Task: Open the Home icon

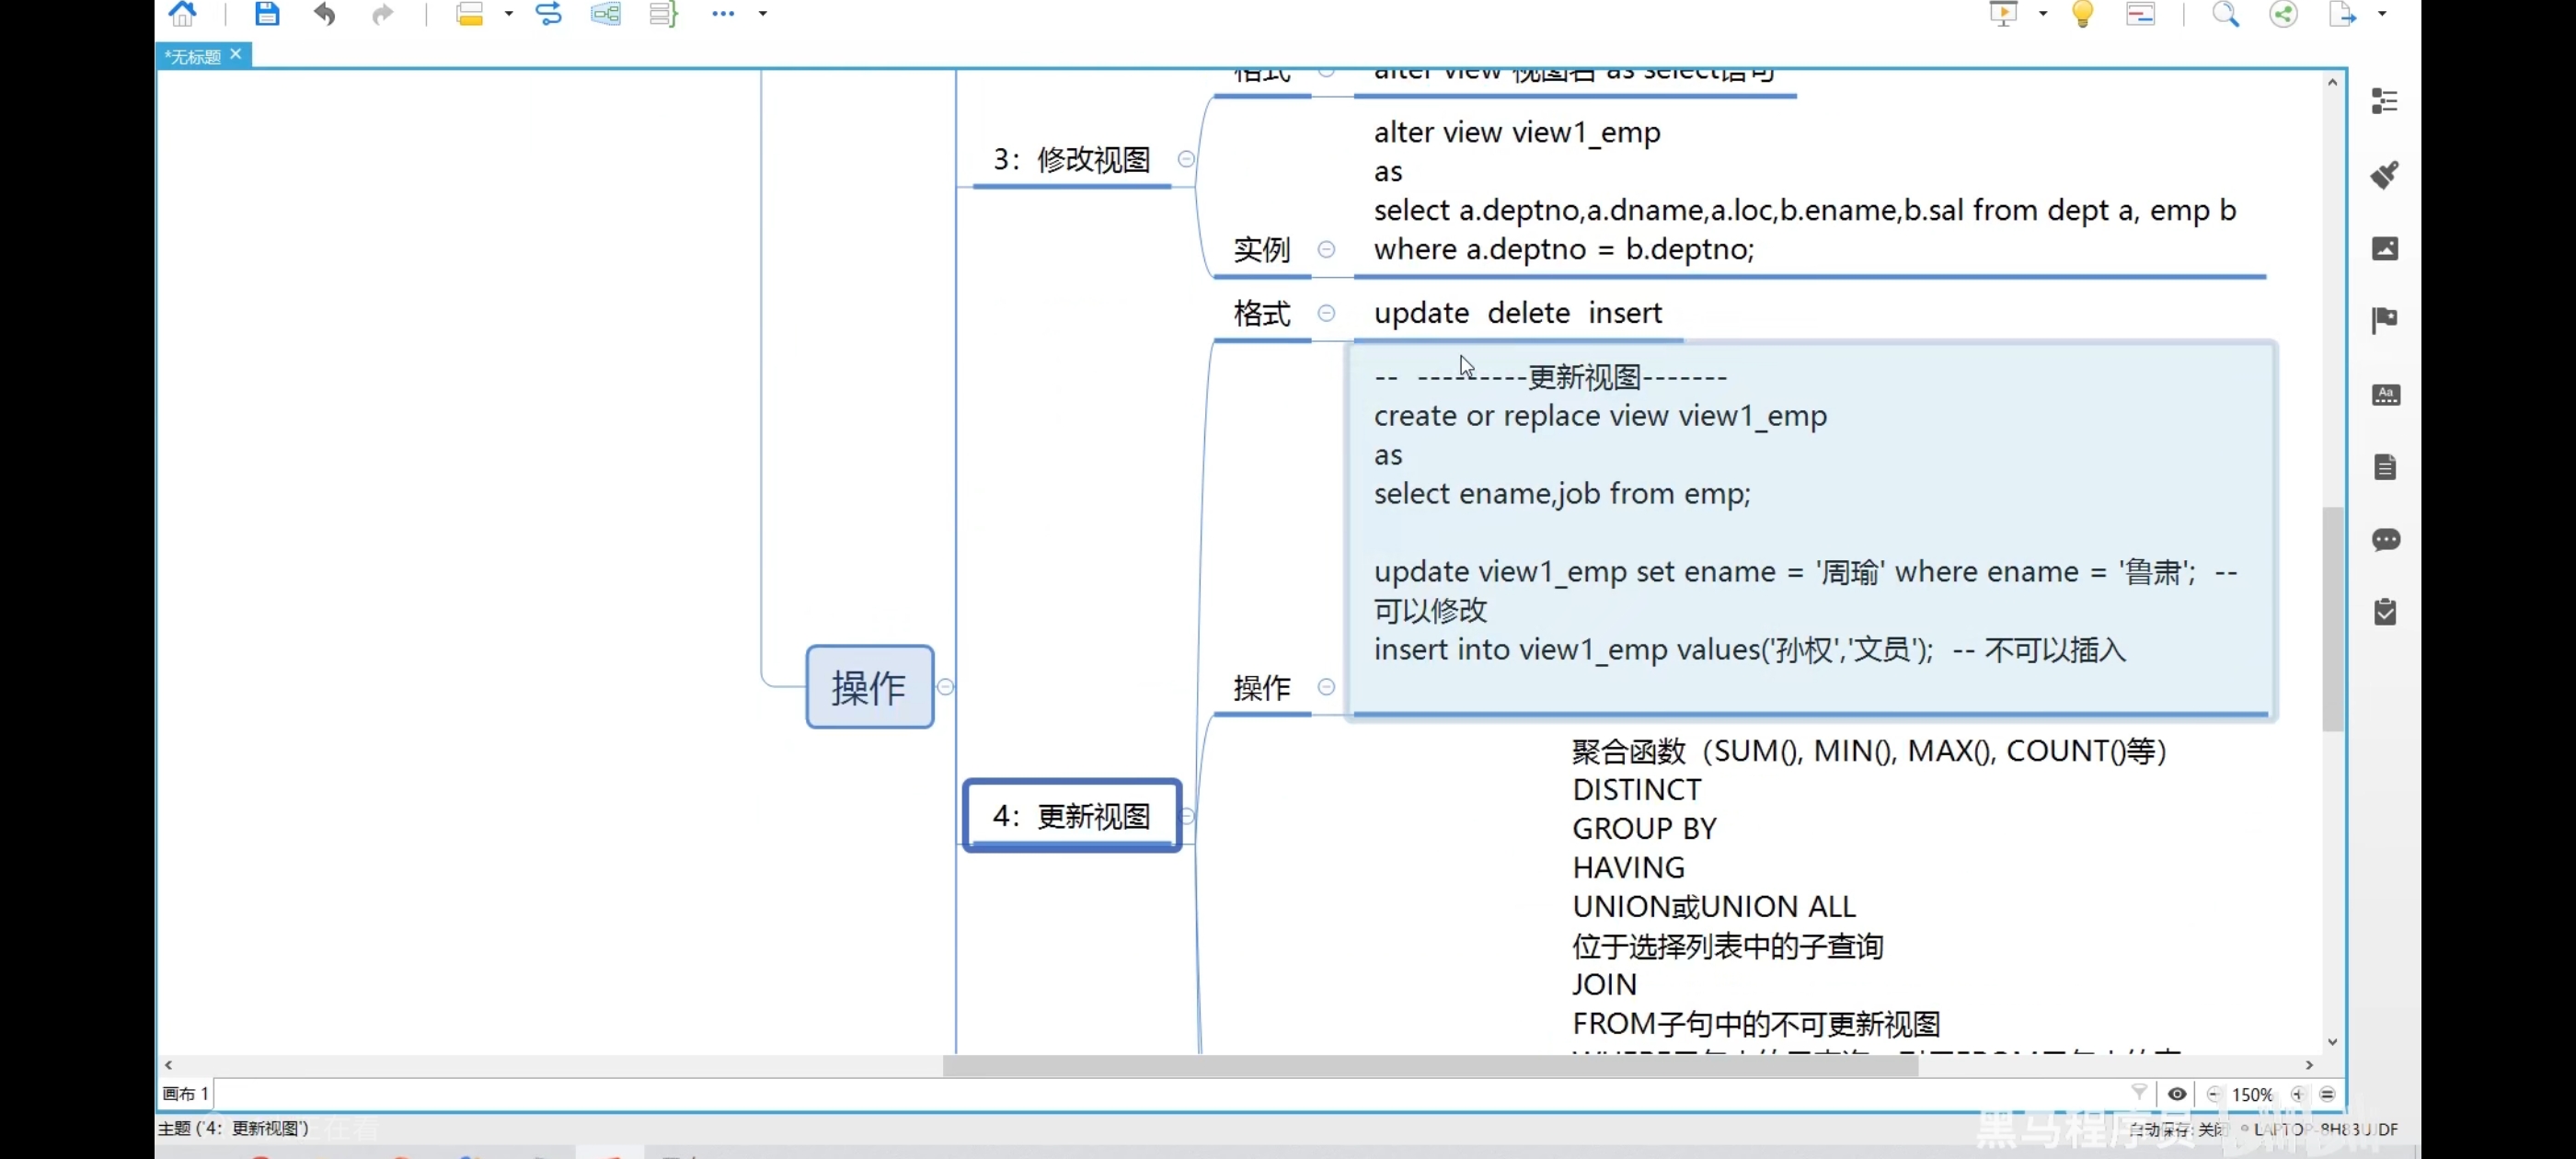Action: tap(183, 14)
